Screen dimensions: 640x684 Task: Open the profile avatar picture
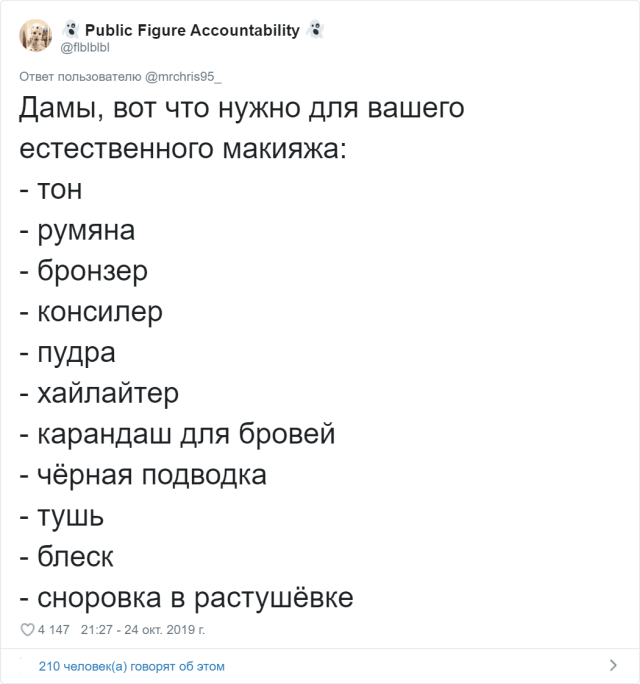click(36, 35)
